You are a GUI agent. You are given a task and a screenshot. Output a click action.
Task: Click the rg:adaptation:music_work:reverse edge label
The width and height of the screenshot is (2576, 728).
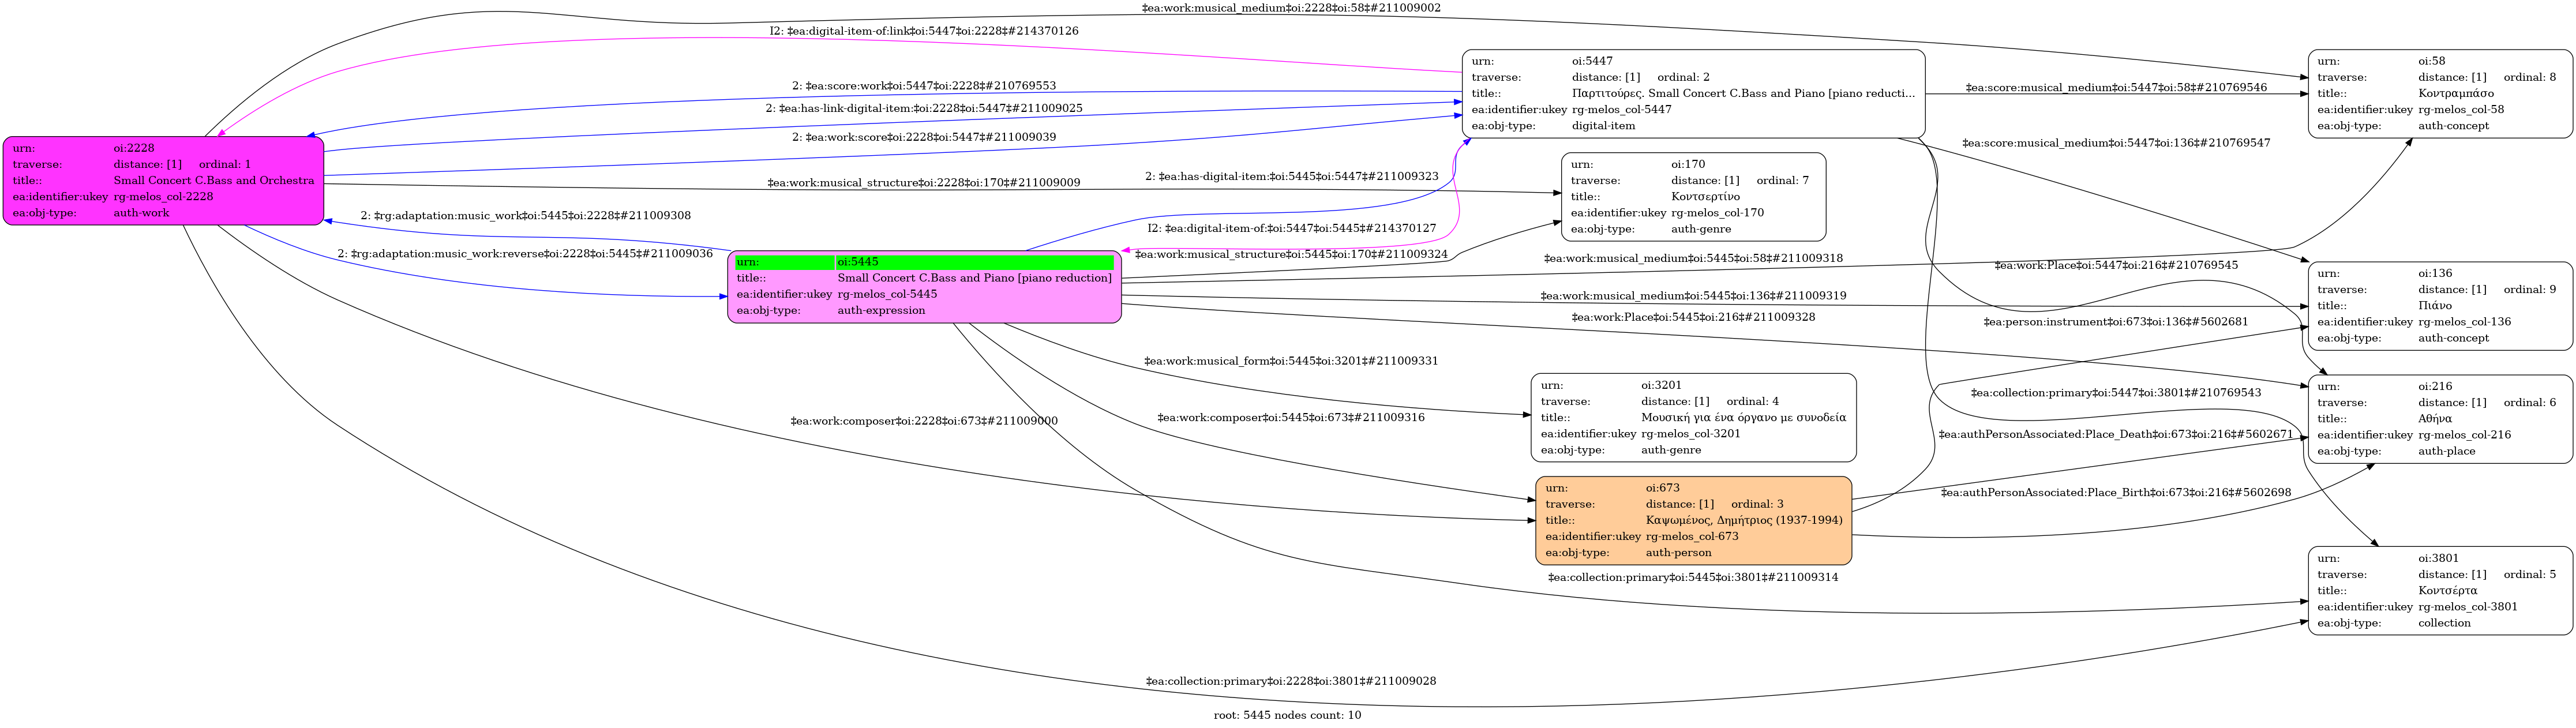pos(524,254)
